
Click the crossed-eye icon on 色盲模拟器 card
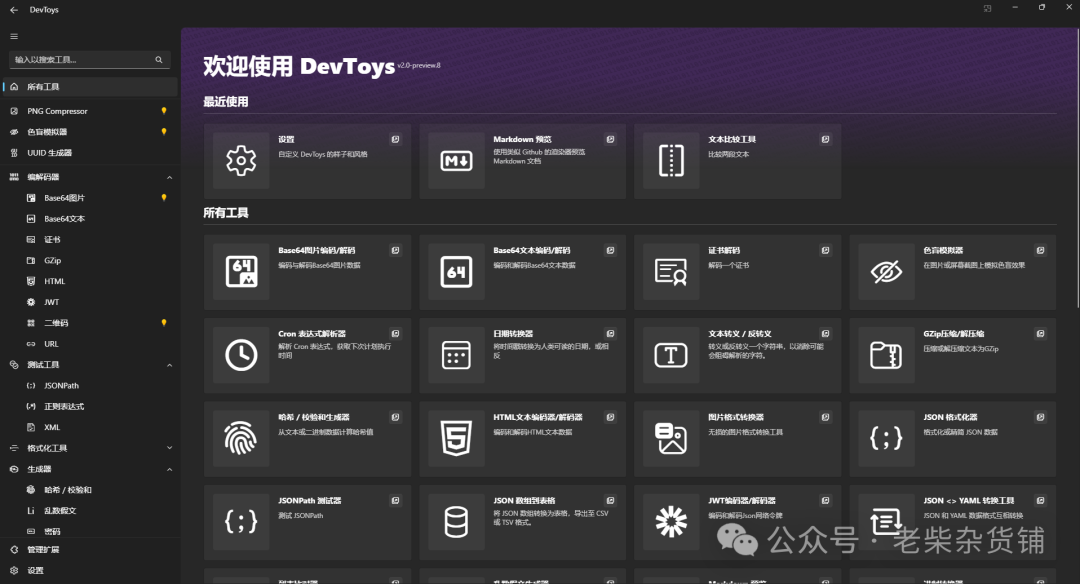tap(886, 272)
